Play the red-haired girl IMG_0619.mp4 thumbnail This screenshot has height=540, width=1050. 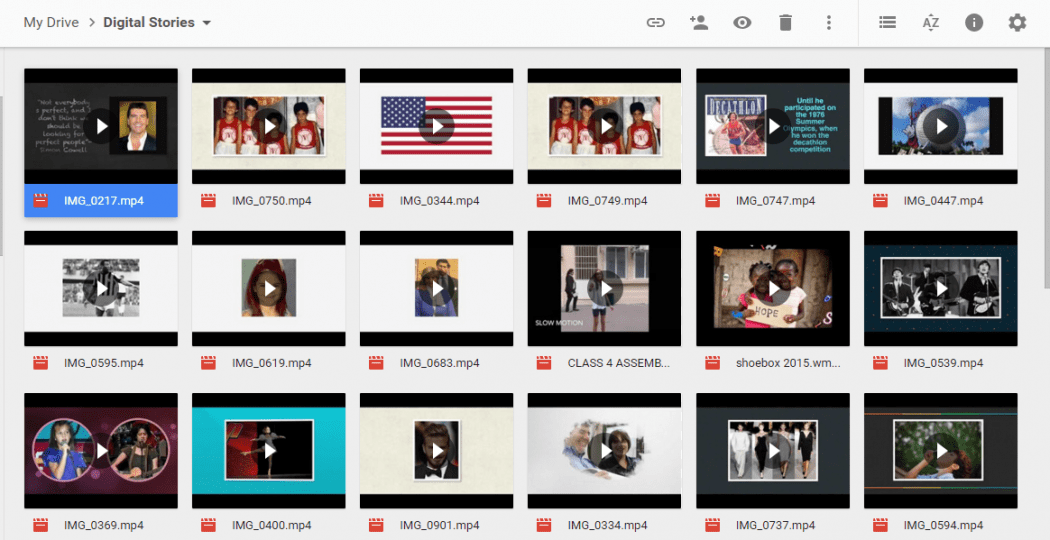pos(269,288)
